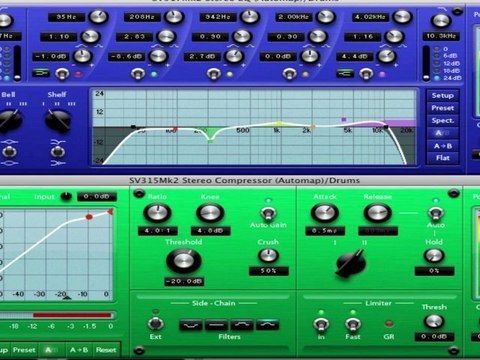This screenshot has height=360, width=480.
Task: Toggle the Limiter Fast switch
Action: 352,324
